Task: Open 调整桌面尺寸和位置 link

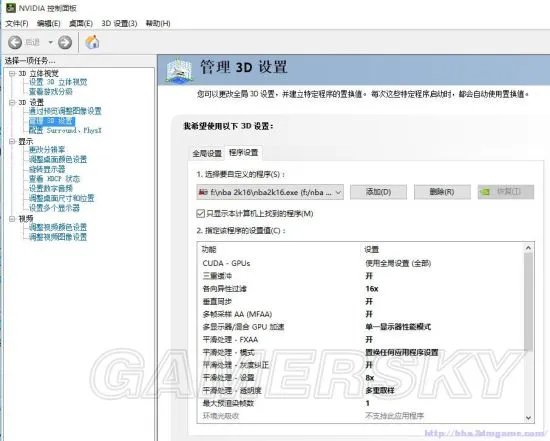Action: tap(61, 198)
